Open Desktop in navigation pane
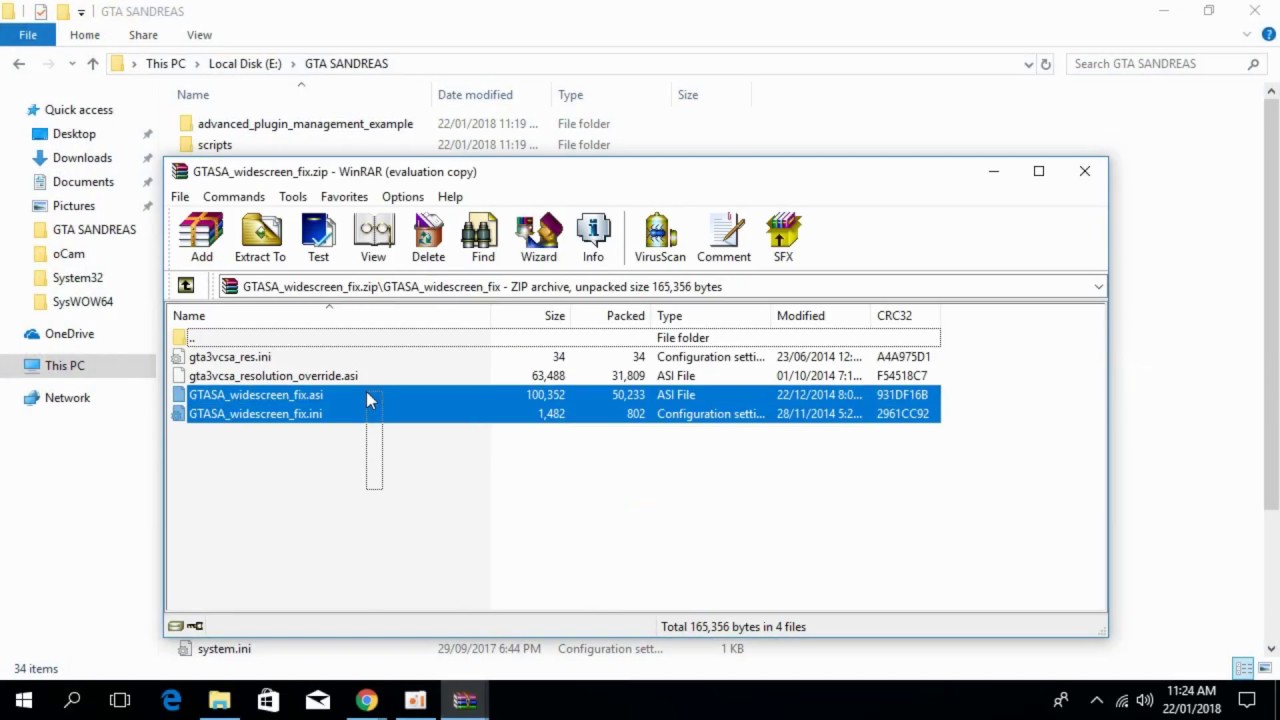The width and height of the screenshot is (1280, 720). click(x=74, y=134)
